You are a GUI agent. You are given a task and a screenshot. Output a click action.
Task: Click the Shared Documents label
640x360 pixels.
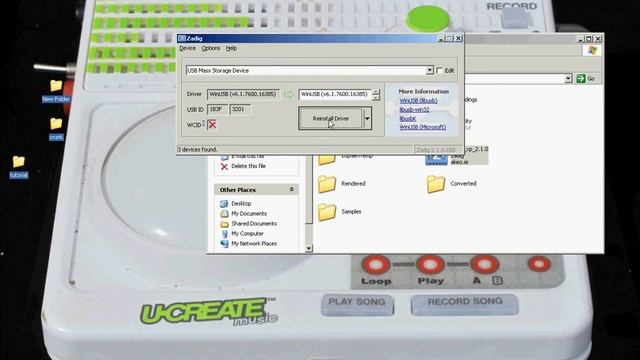point(254,224)
